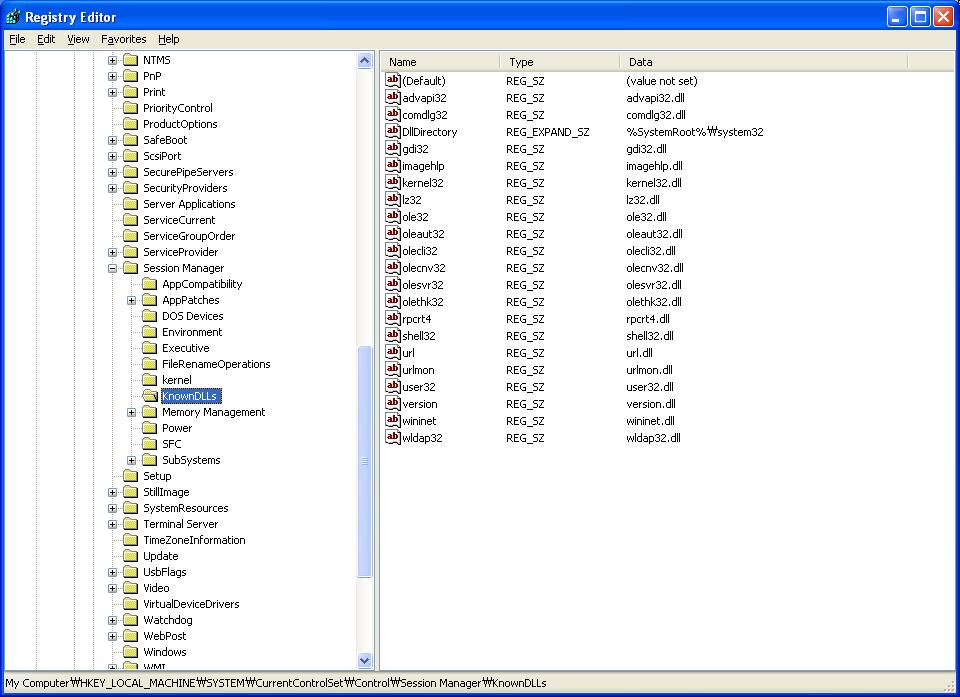Open the Edit menu

coord(46,39)
